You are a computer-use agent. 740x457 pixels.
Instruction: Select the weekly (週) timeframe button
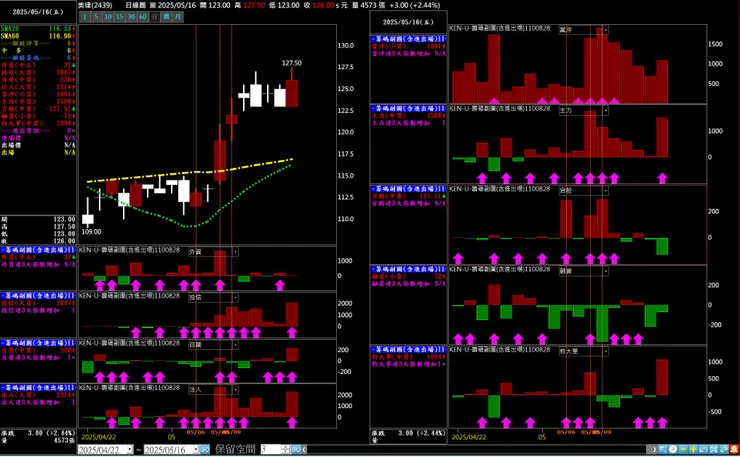166,17
